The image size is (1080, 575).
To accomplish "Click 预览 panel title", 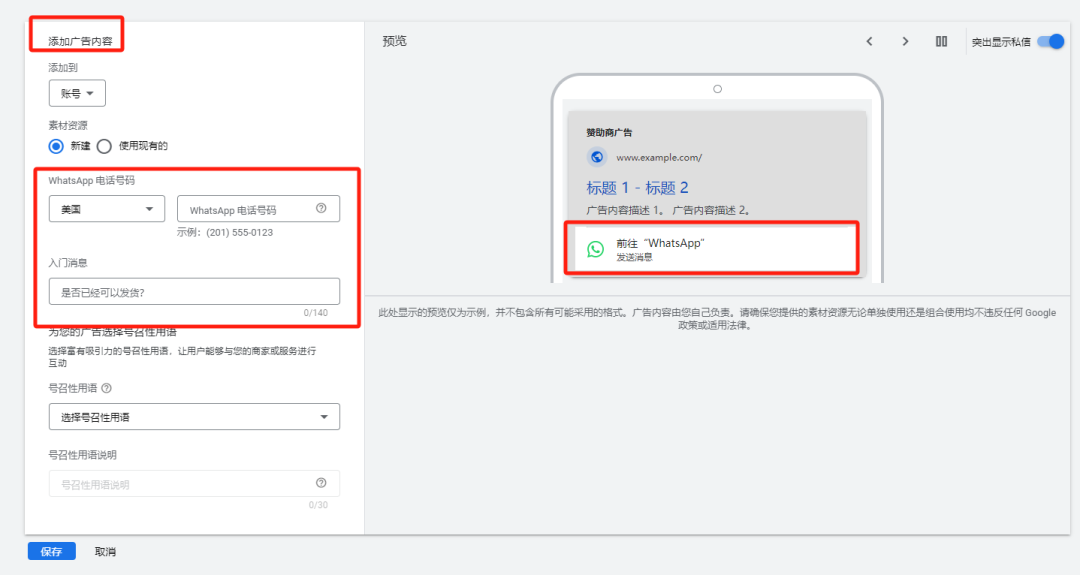I will 395,41.
